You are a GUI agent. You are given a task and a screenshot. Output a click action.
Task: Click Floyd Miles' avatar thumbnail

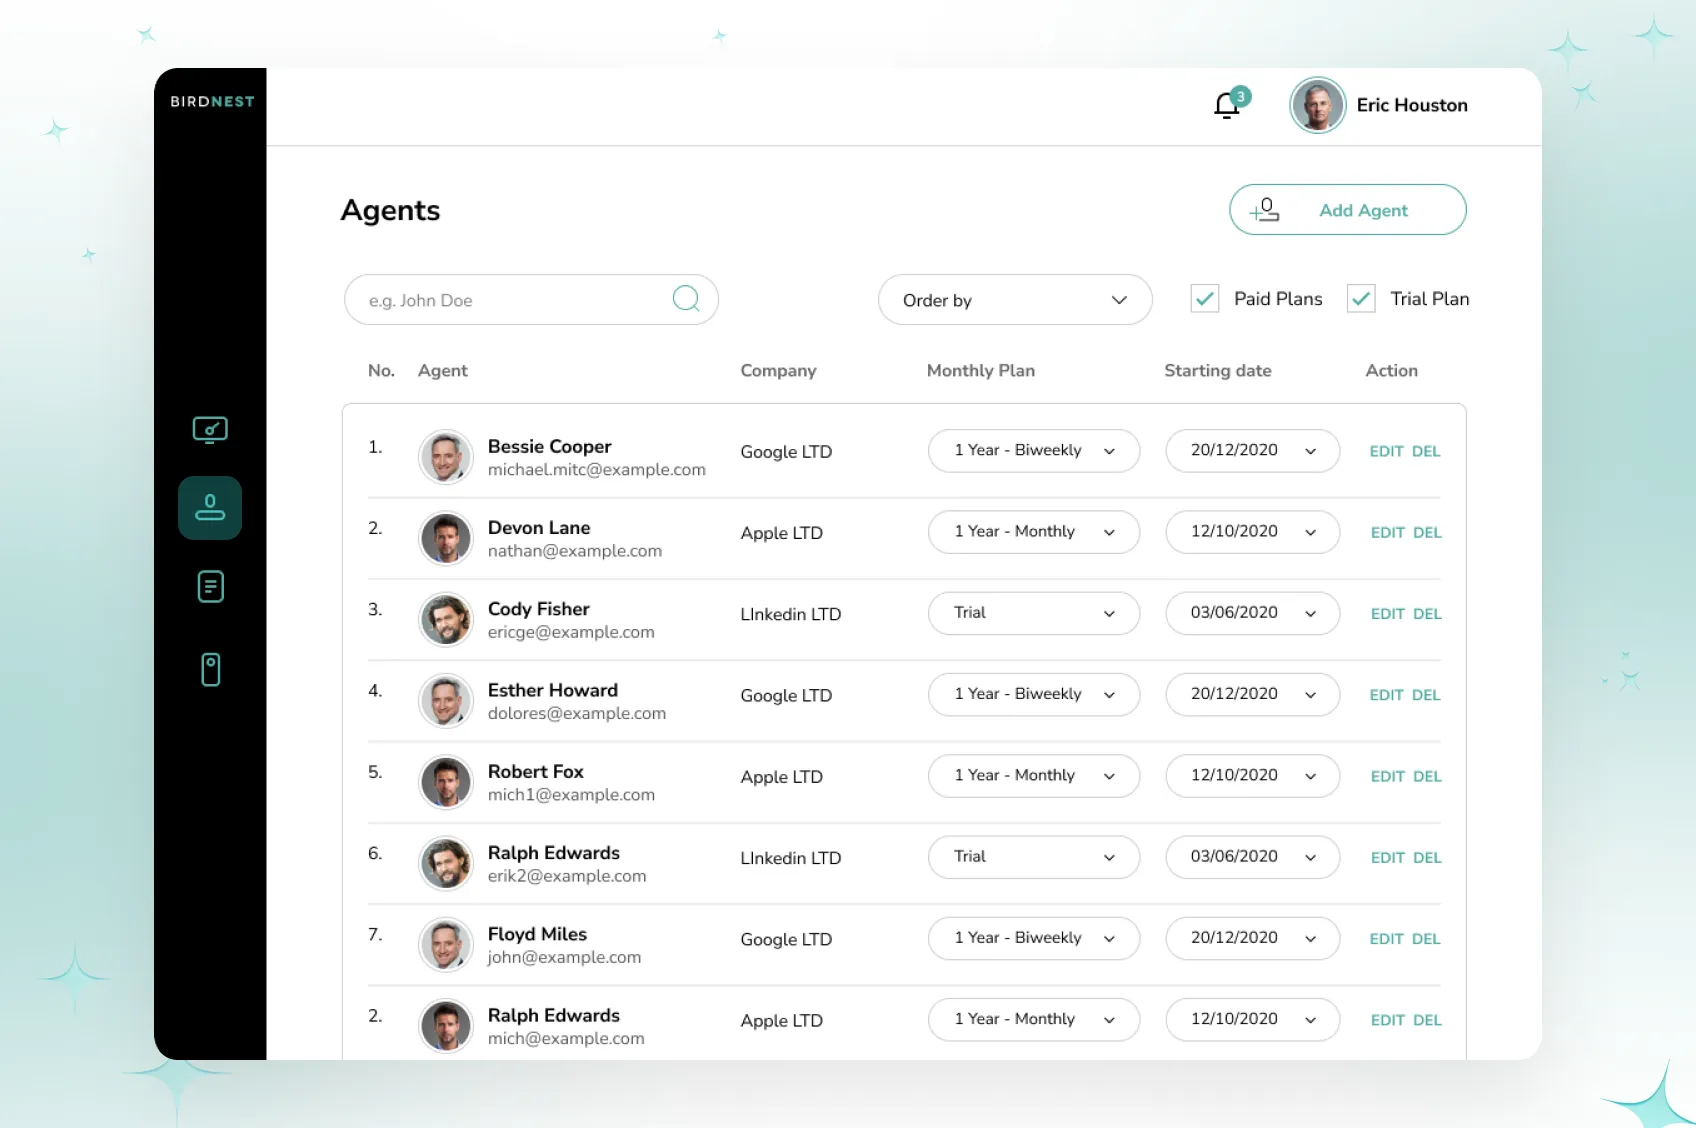pos(445,944)
